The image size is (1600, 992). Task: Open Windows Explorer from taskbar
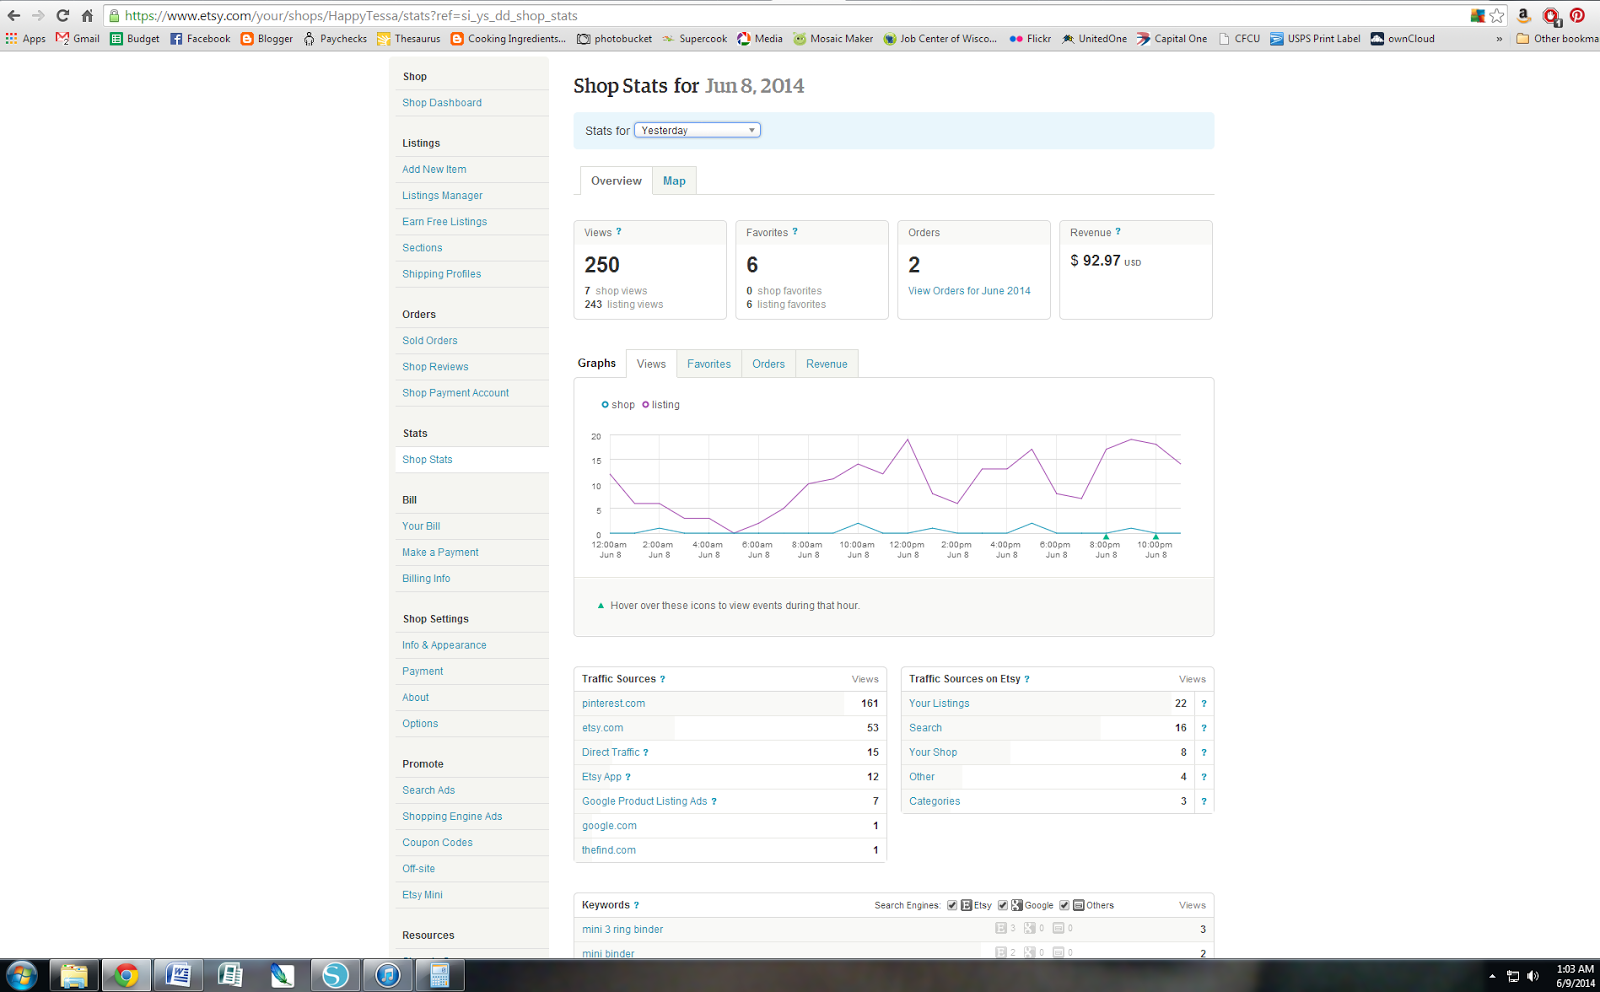[x=74, y=975]
